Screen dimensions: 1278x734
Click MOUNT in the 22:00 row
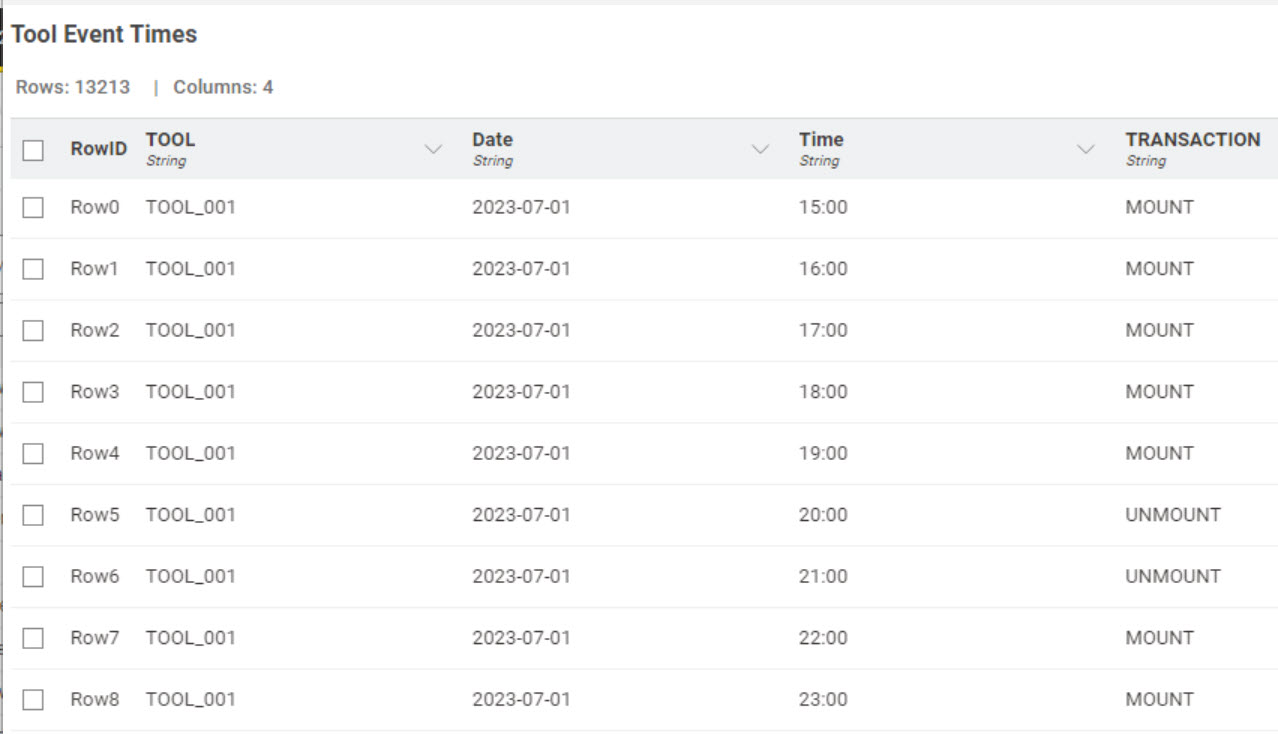(x=1159, y=638)
